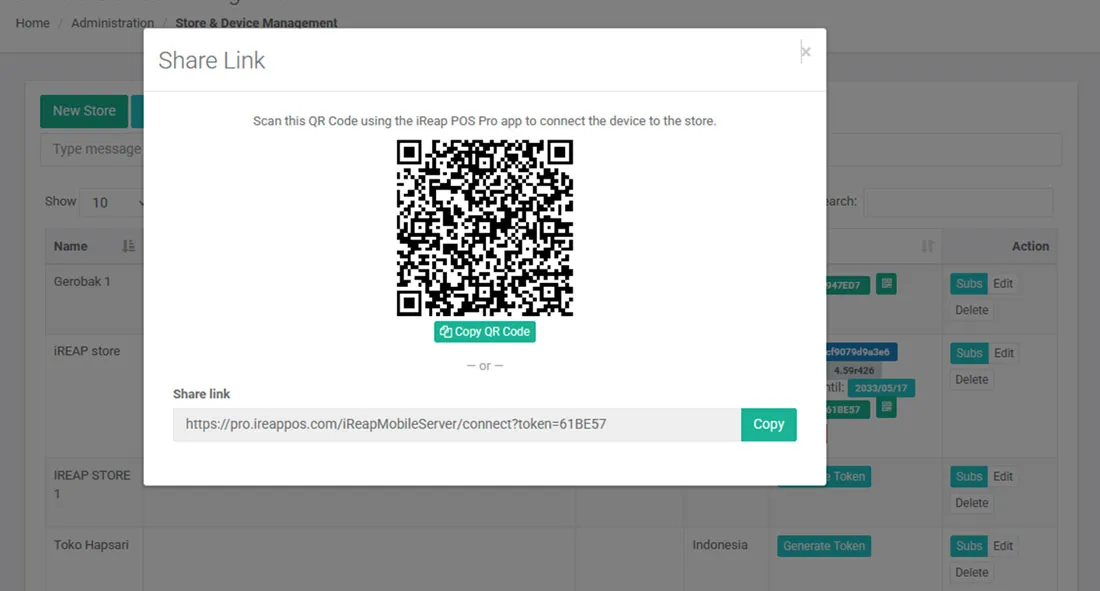Delete the iREAP store row
This screenshot has height=591, width=1100.
[x=972, y=380]
